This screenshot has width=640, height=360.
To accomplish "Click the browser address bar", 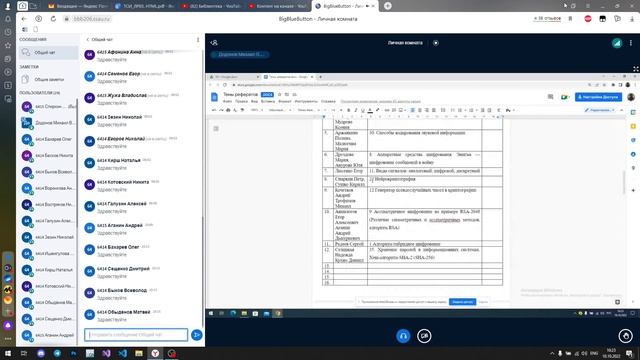I will click(x=92, y=19).
